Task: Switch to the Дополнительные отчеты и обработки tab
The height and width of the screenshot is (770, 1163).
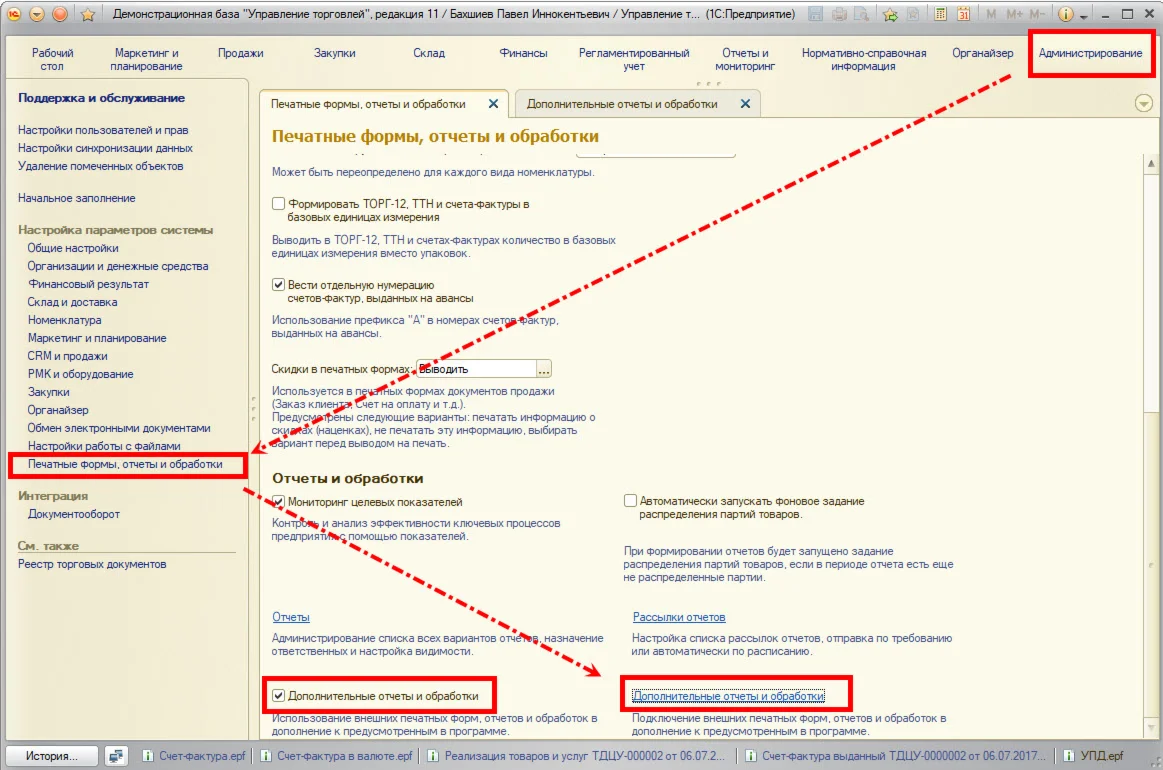Action: (x=622, y=104)
